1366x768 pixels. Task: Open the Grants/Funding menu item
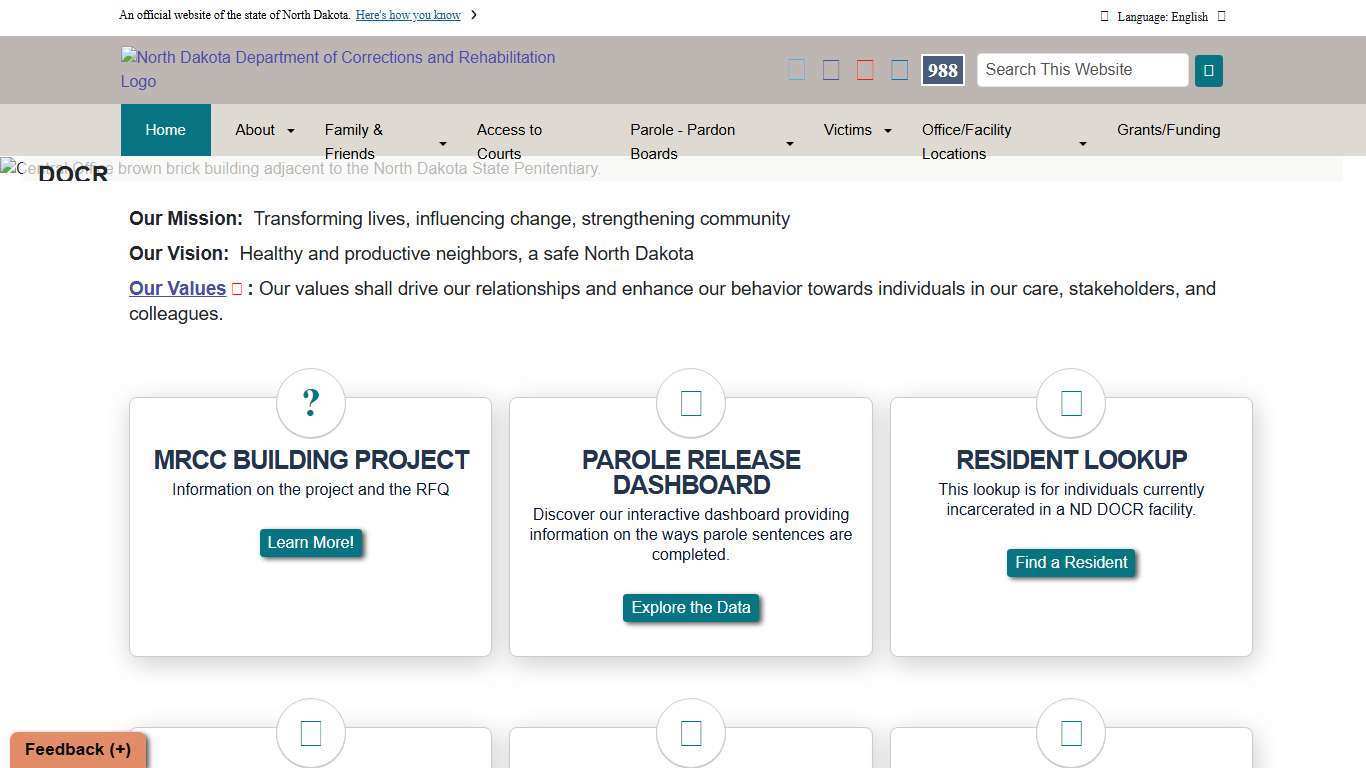1168,130
